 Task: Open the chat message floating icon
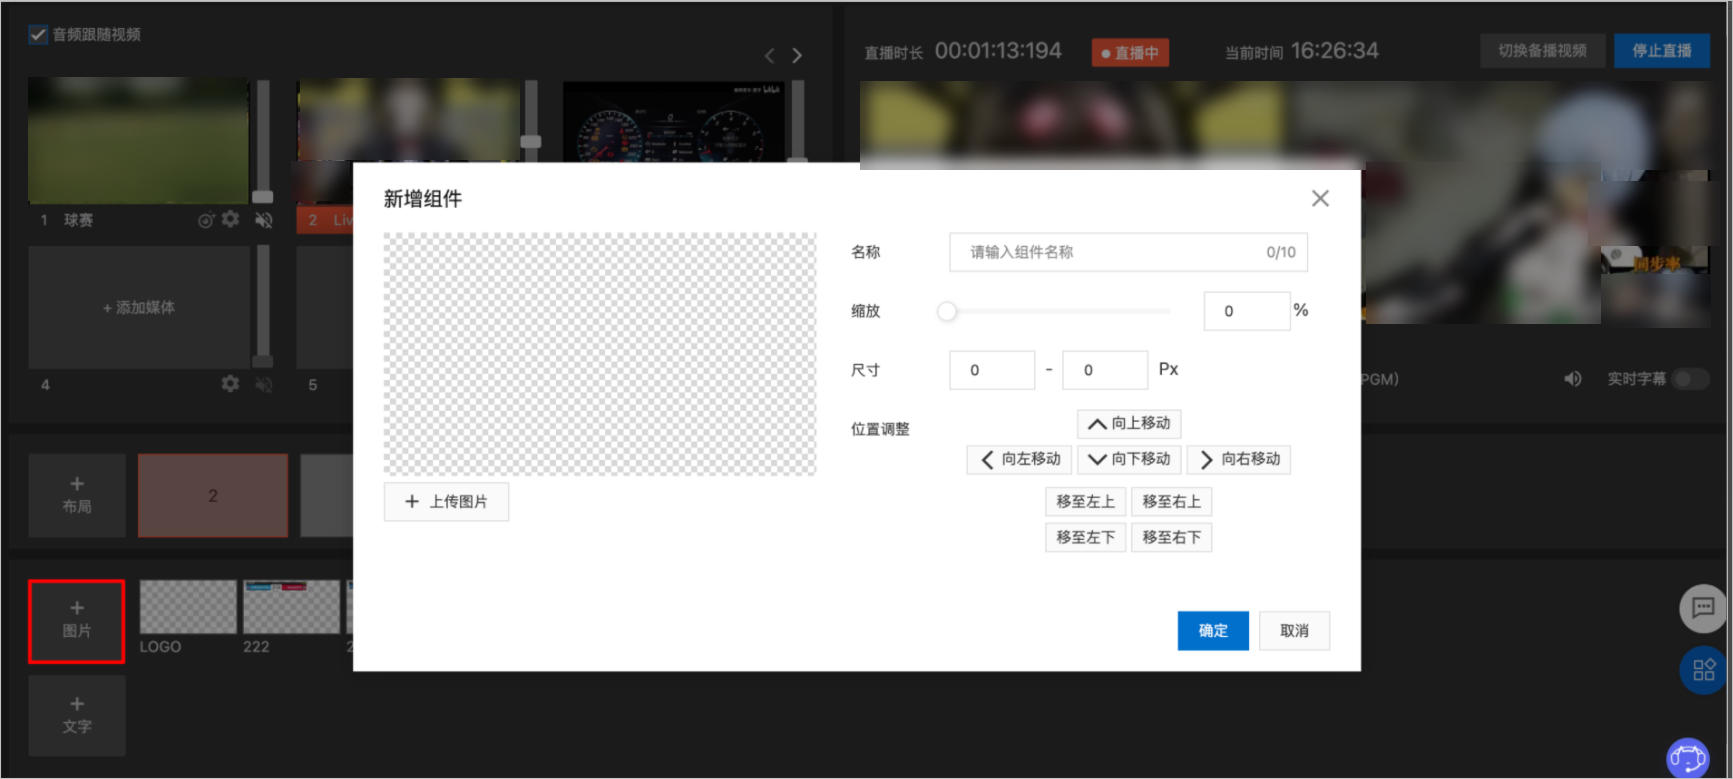pos(1703,608)
